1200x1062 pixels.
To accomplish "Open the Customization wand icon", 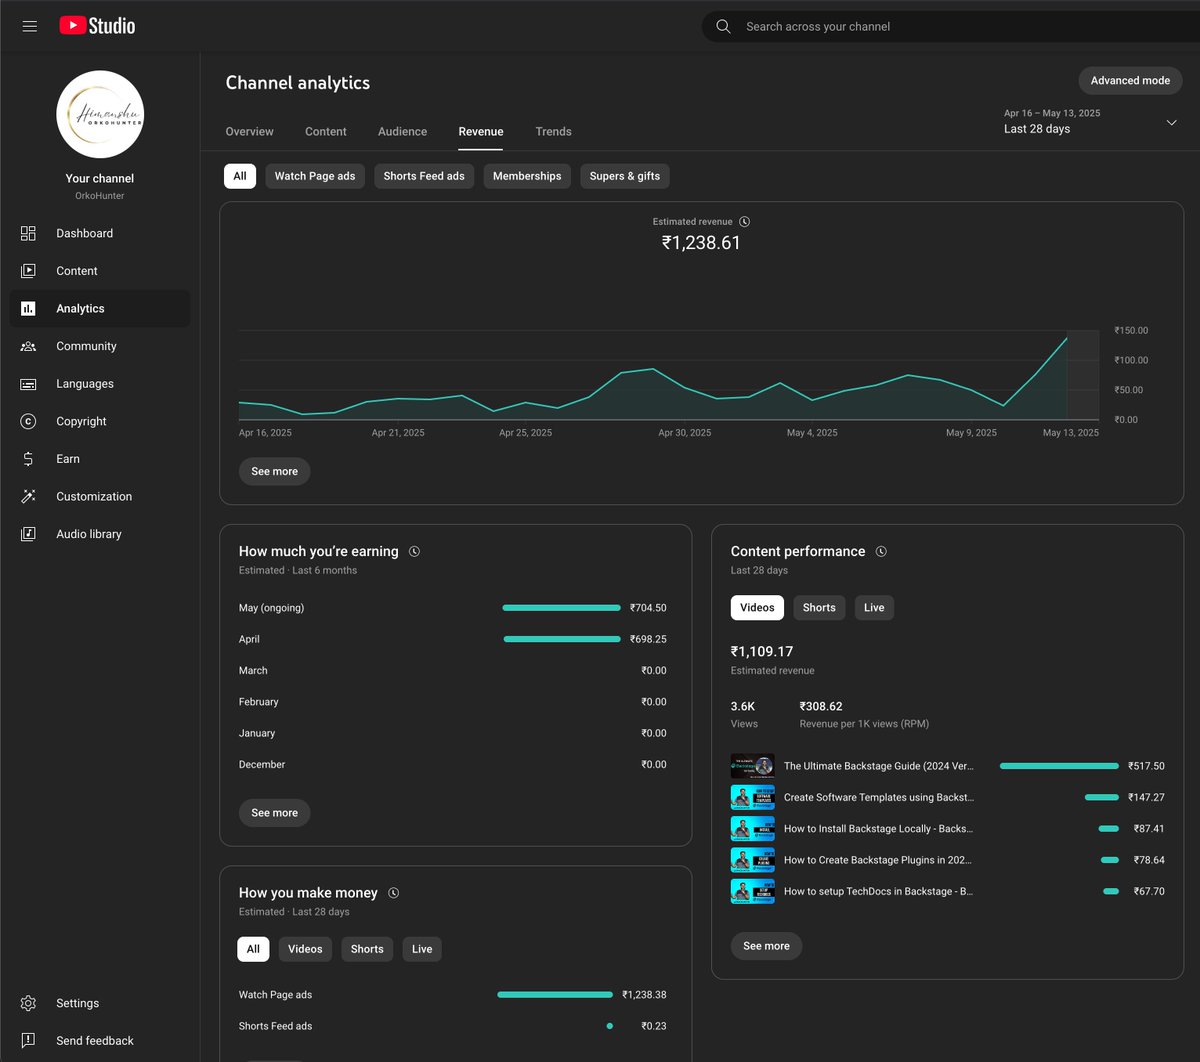I will (28, 496).
